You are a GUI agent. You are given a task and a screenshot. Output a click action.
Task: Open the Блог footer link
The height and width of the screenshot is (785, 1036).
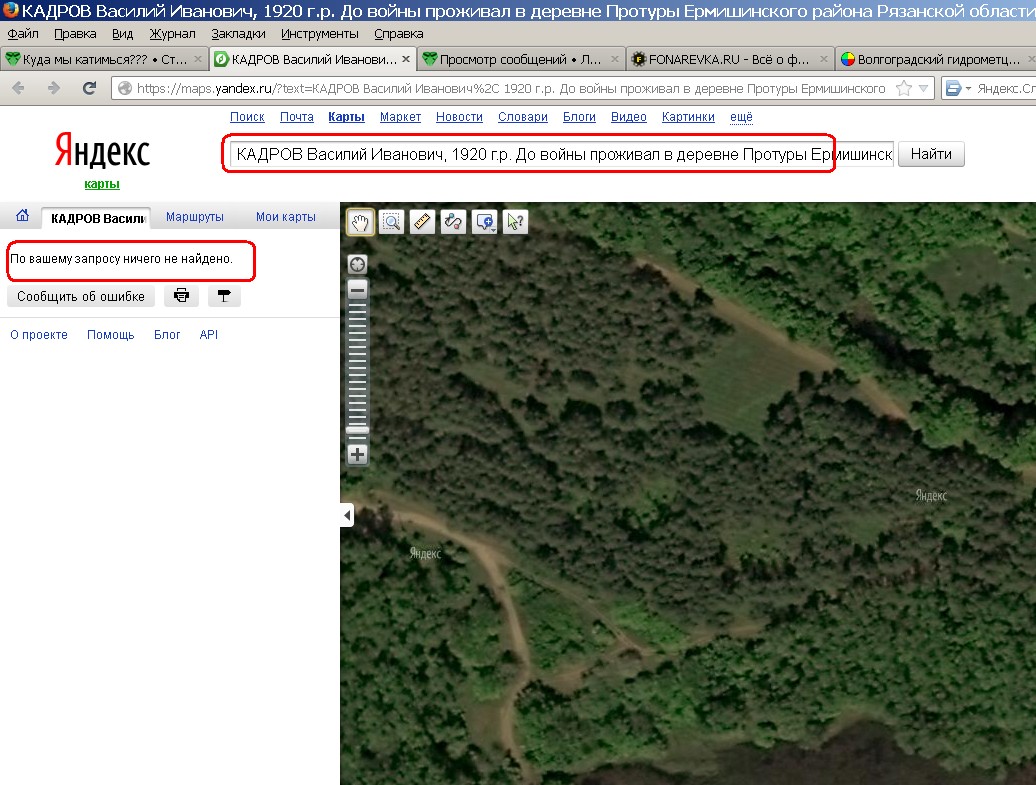167,334
